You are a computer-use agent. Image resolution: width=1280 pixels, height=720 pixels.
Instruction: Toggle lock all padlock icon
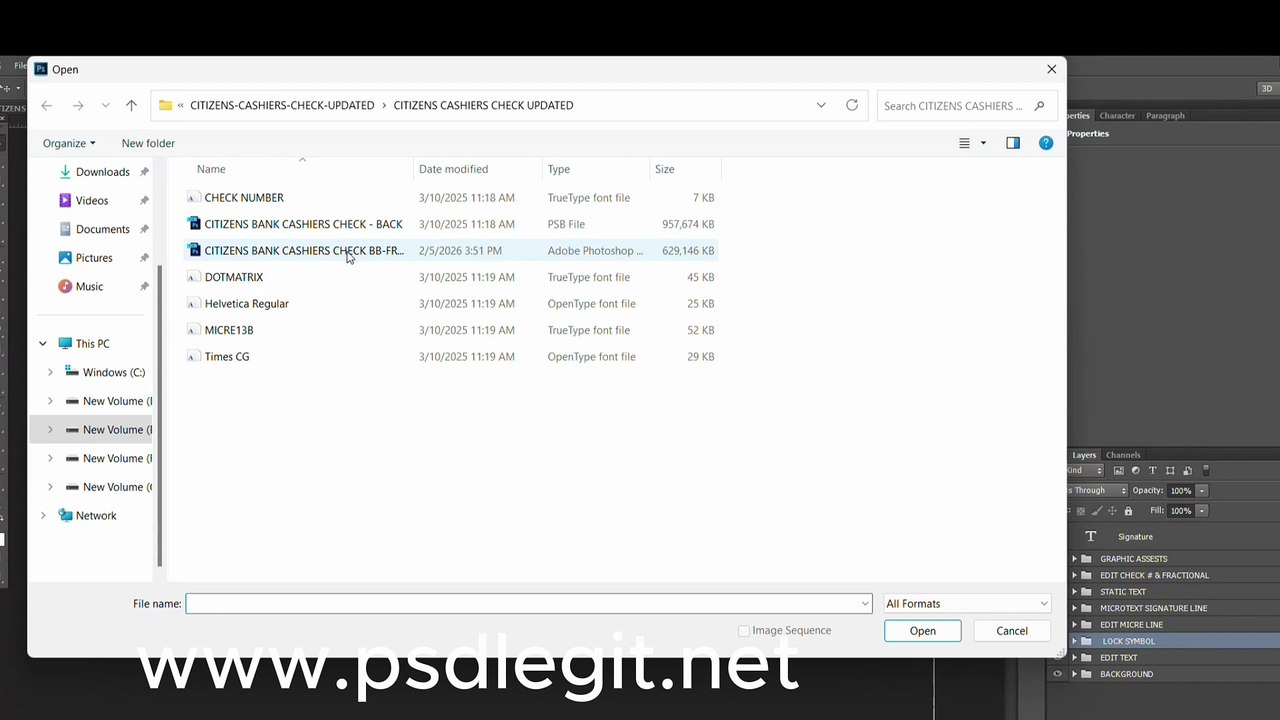coord(1128,511)
